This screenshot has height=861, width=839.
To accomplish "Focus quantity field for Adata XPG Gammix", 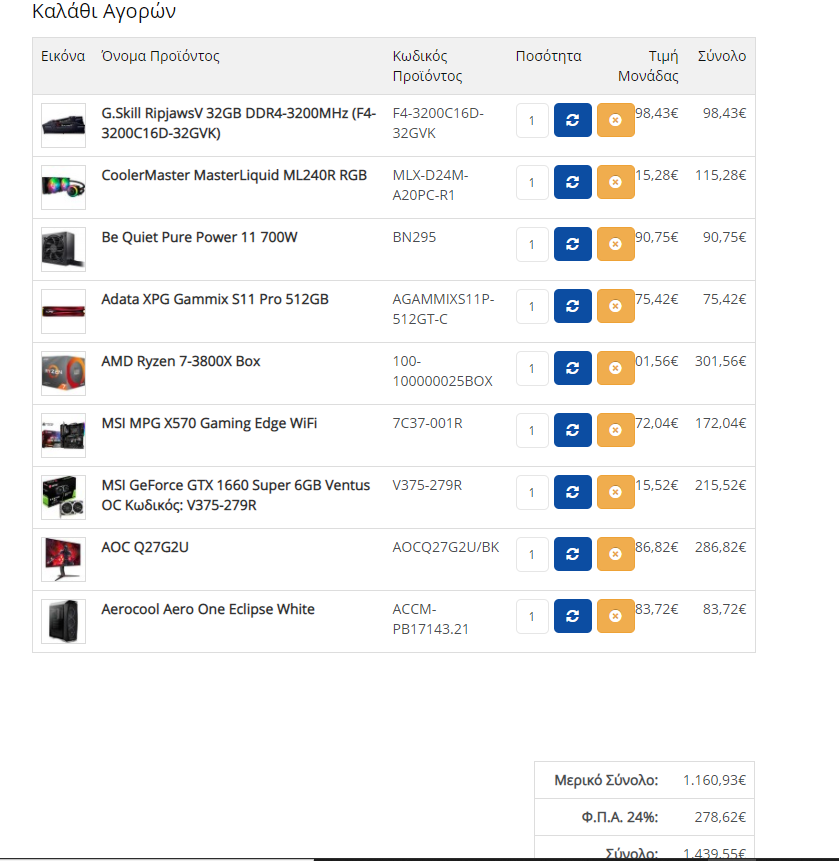I will click(532, 306).
